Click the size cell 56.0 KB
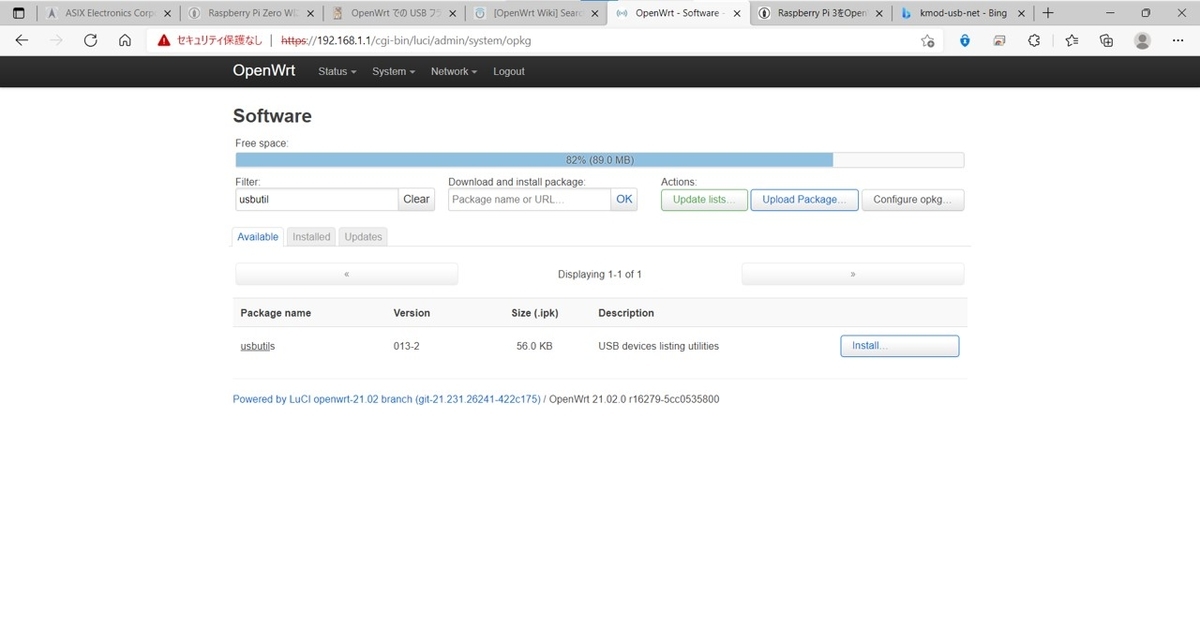Viewport: 1200px width, 643px height. [535, 346]
